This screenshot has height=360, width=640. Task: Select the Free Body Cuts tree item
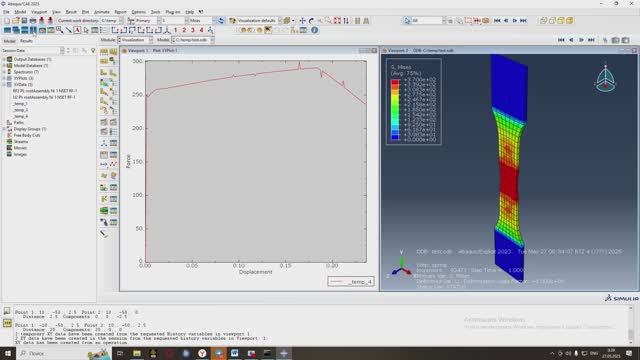tap(27, 136)
